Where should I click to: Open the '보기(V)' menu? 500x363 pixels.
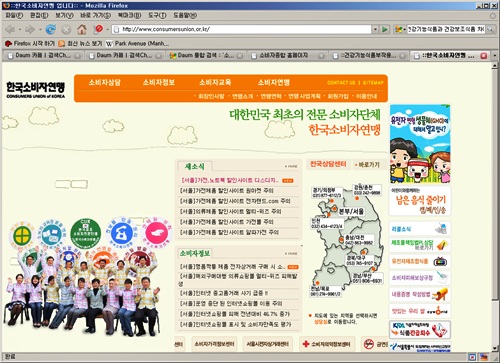coord(64,15)
